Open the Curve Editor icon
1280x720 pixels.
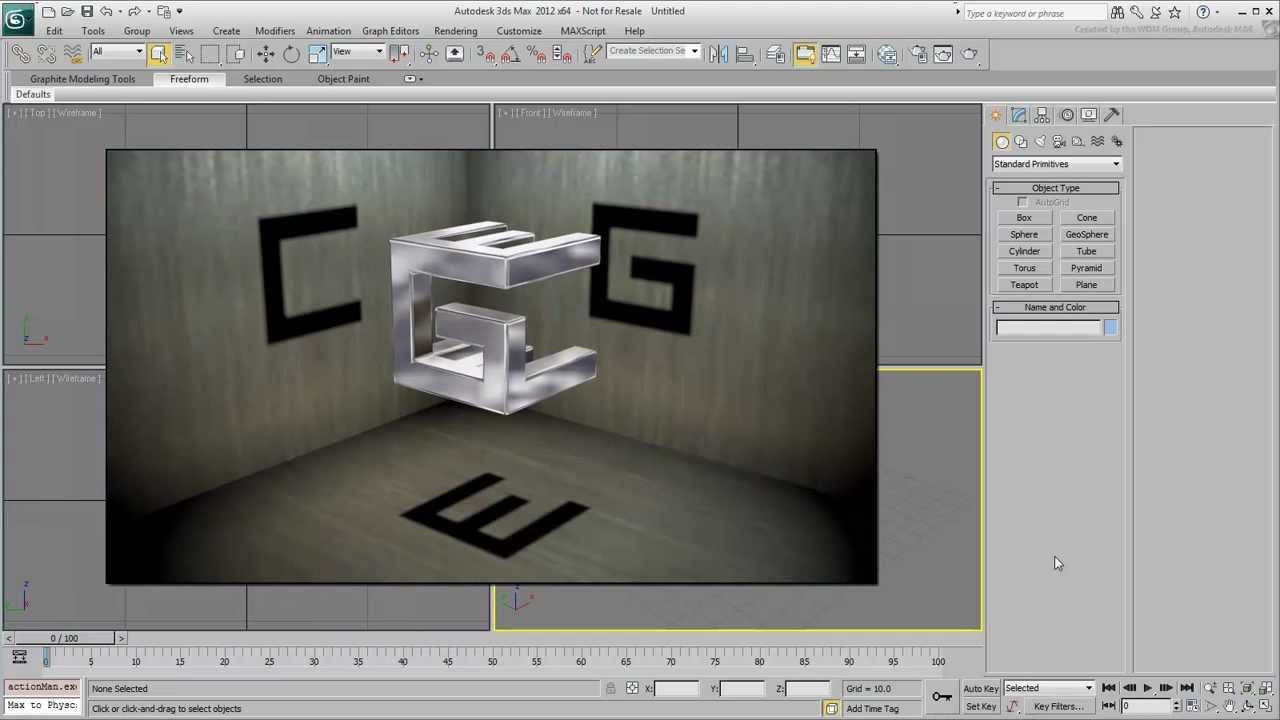click(831, 54)
